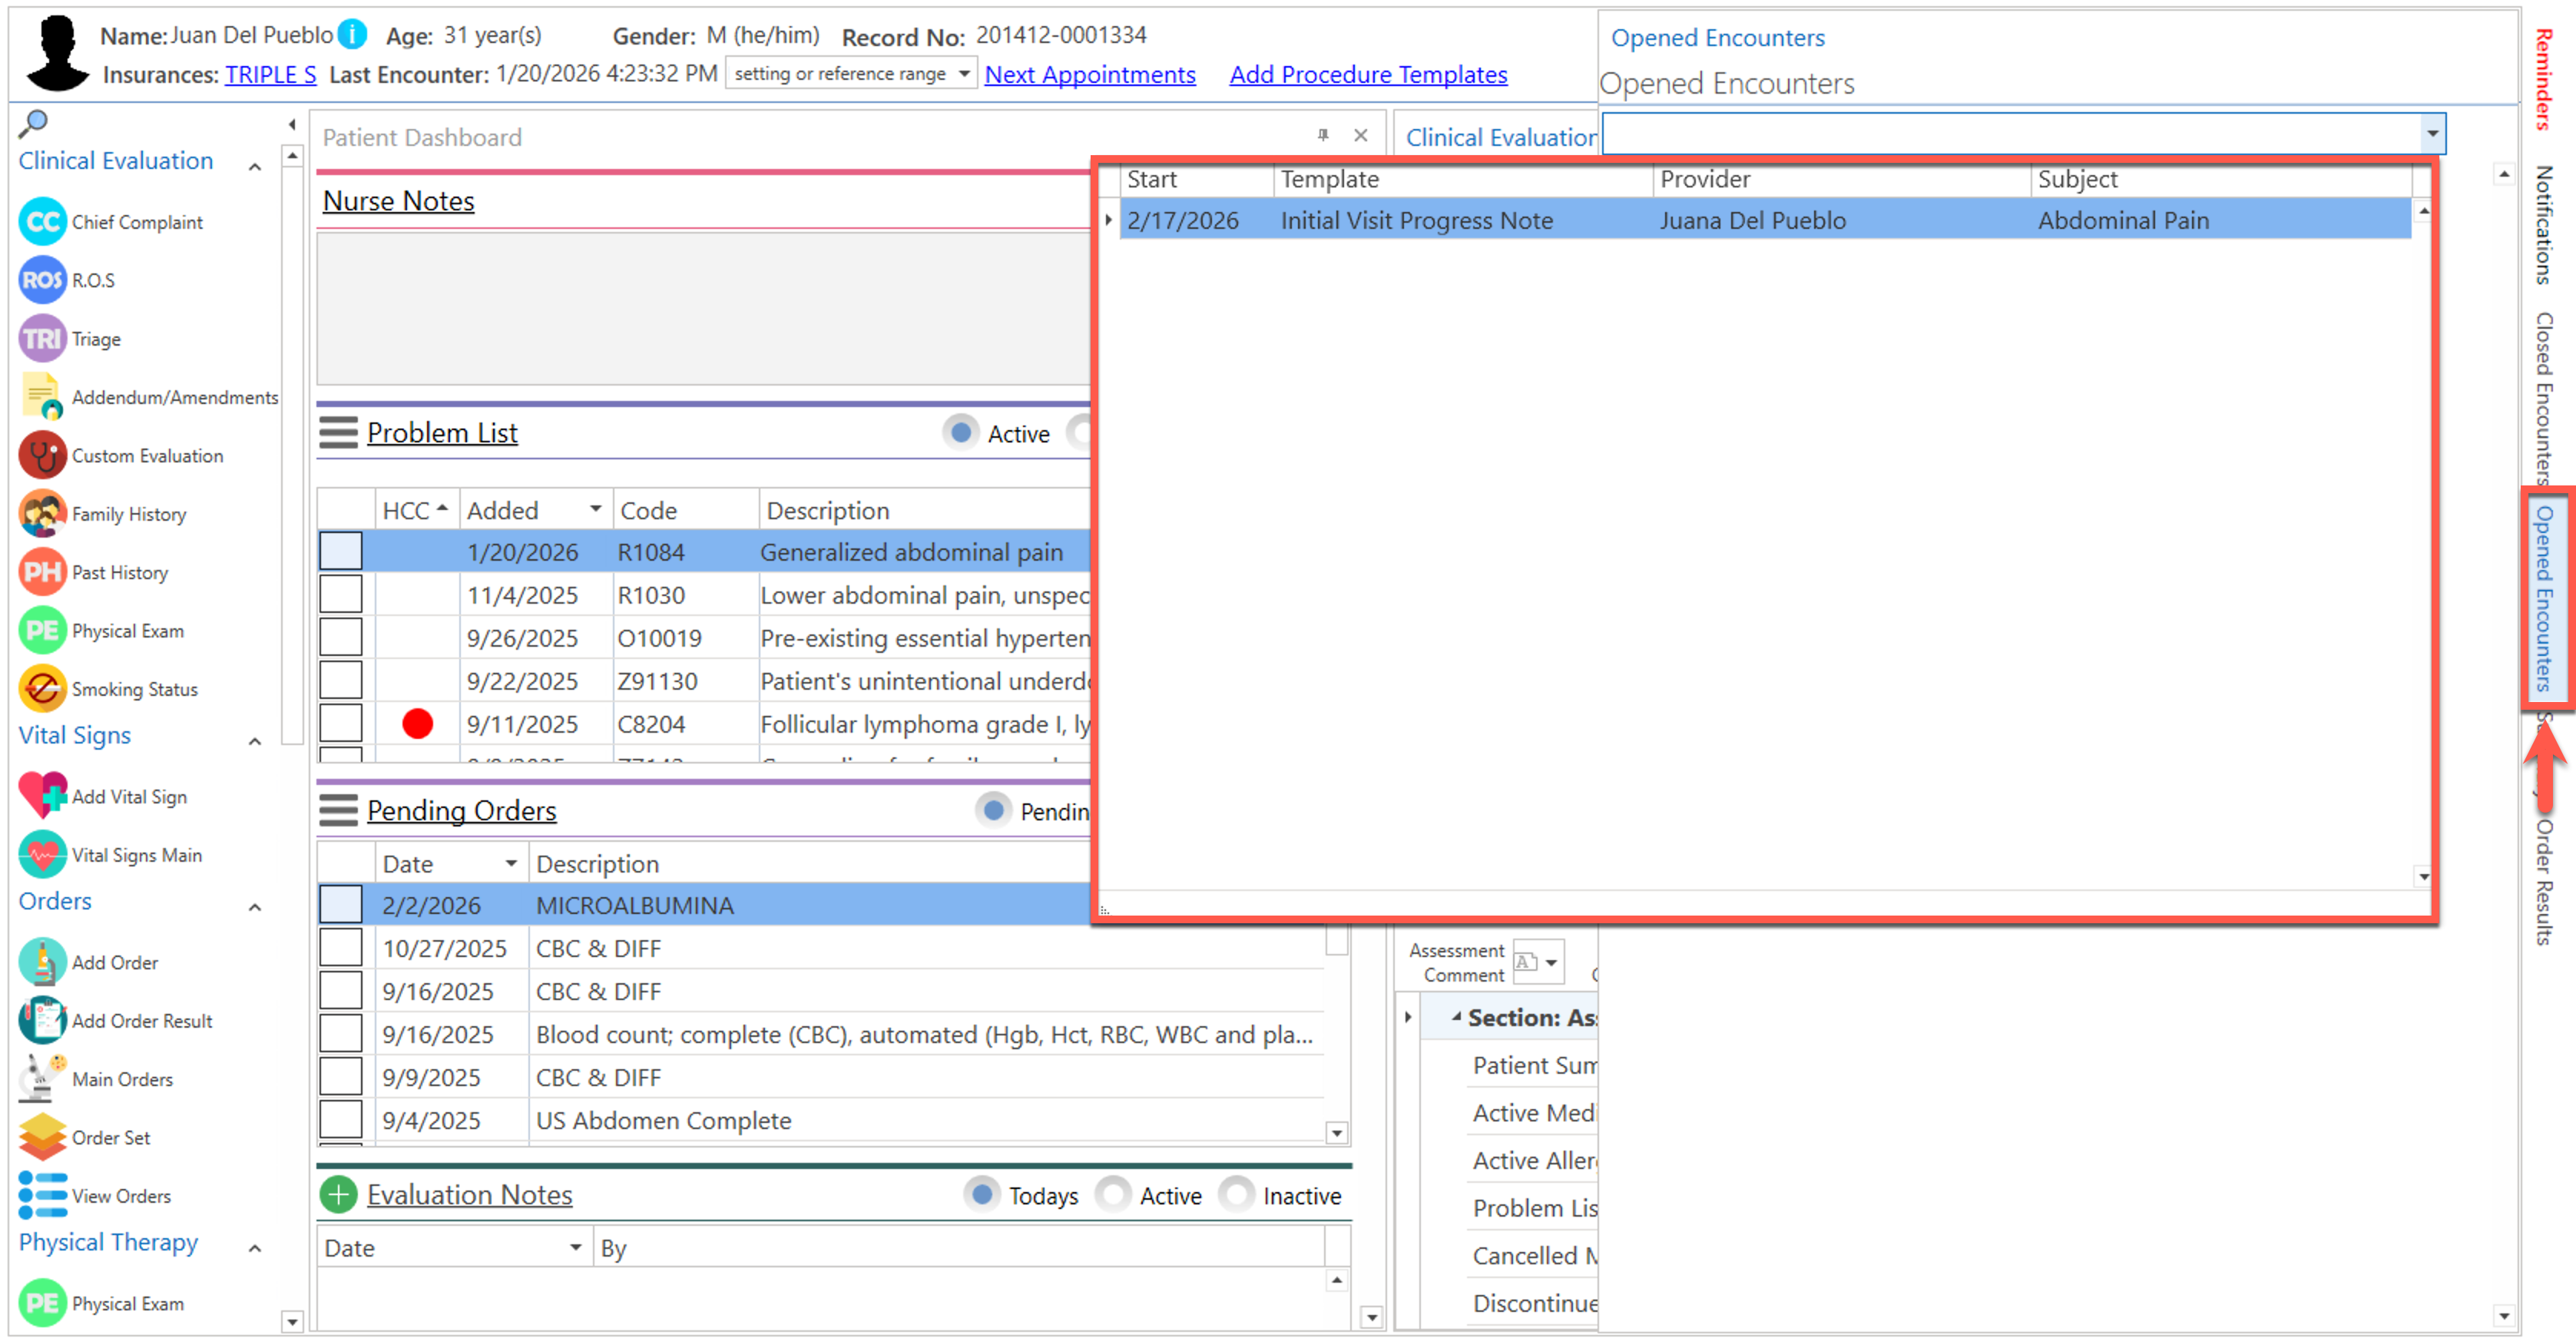Image resolution: width=2576 pixels, height=1338 pixels.
Task: Click the search magnifier icon
Action: pyautogui.click(x=33, y=123)
